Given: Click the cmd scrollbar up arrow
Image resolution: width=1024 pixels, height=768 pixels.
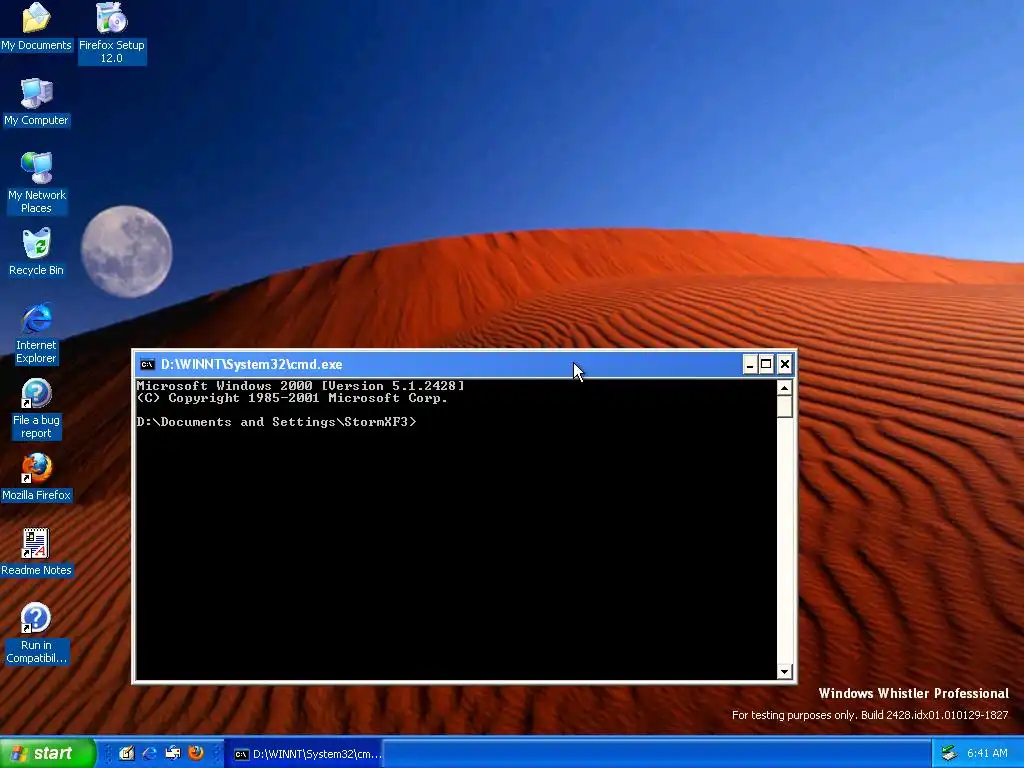Looking at the screenshot, I should pyautogui.click(x=785, y=388).
